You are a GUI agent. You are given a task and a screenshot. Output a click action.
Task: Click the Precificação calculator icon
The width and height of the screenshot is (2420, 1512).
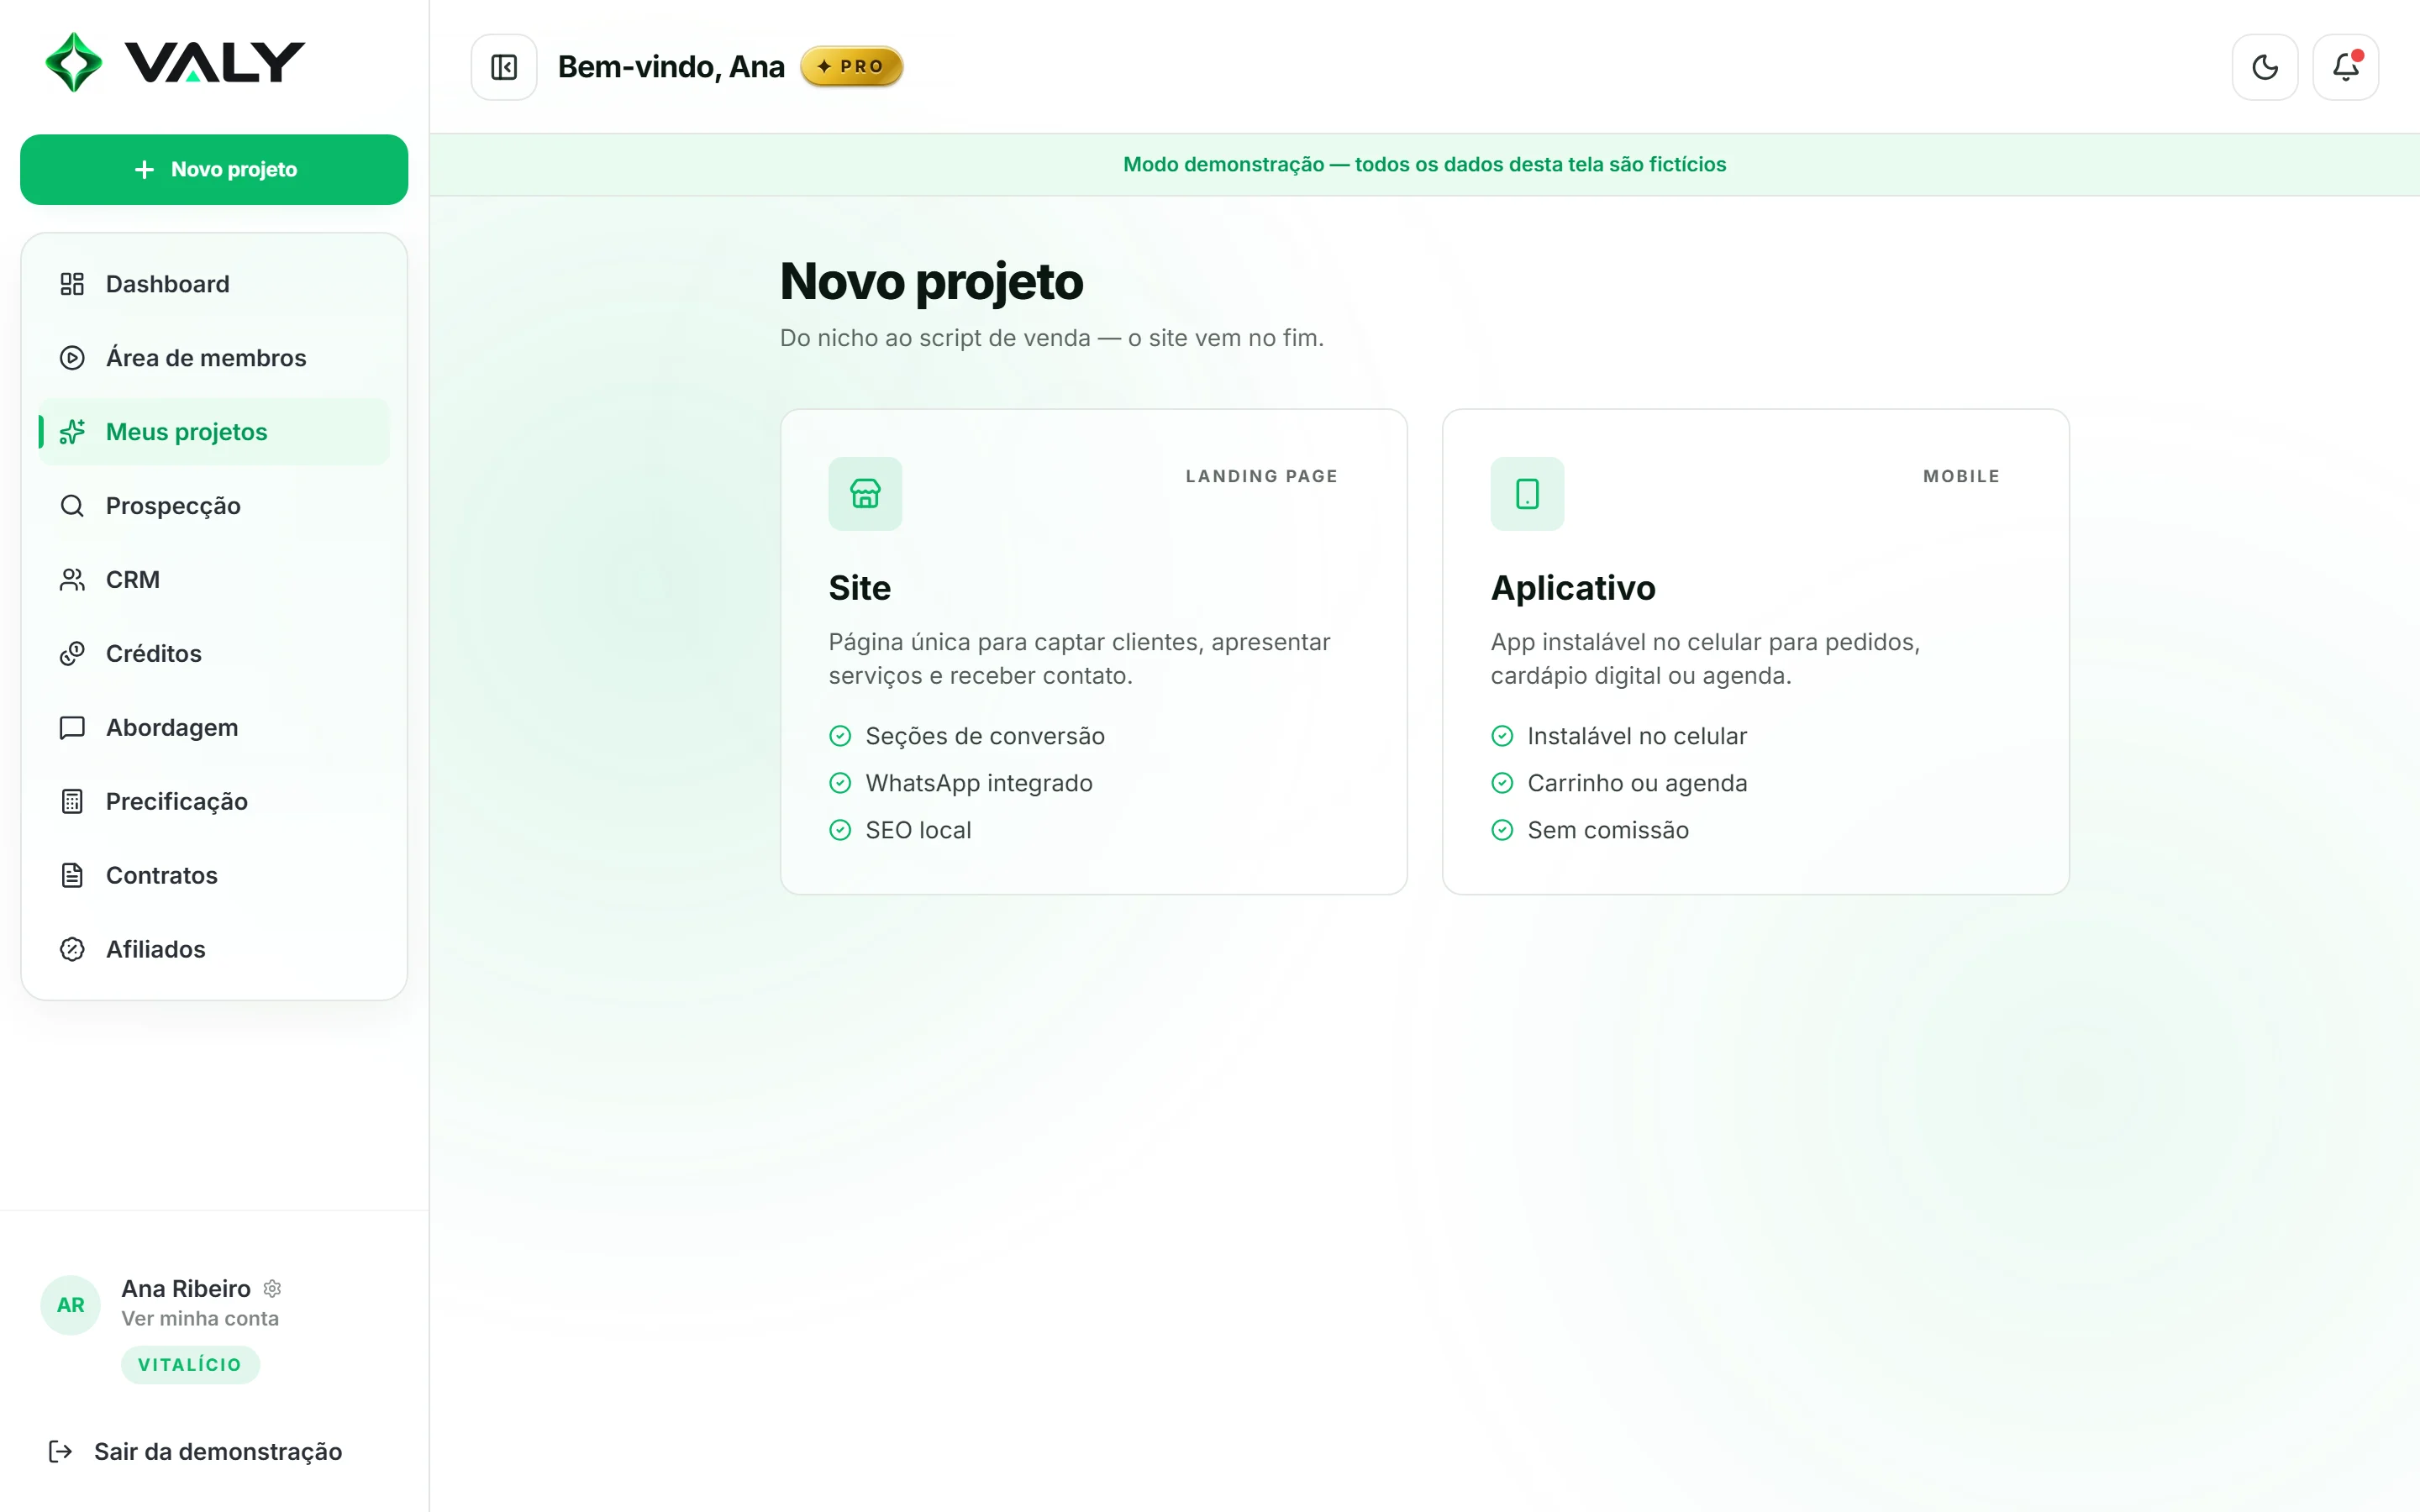pyautogui.click(x=72, y=802)
